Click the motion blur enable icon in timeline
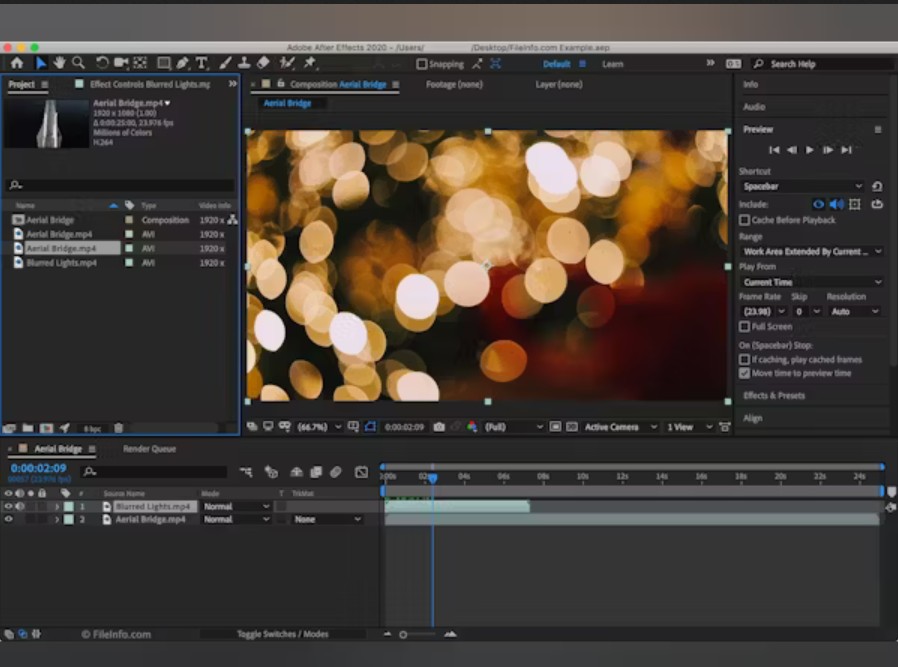Image resolution: width=898 pixels, height=667 pixels. click(336, 472)
